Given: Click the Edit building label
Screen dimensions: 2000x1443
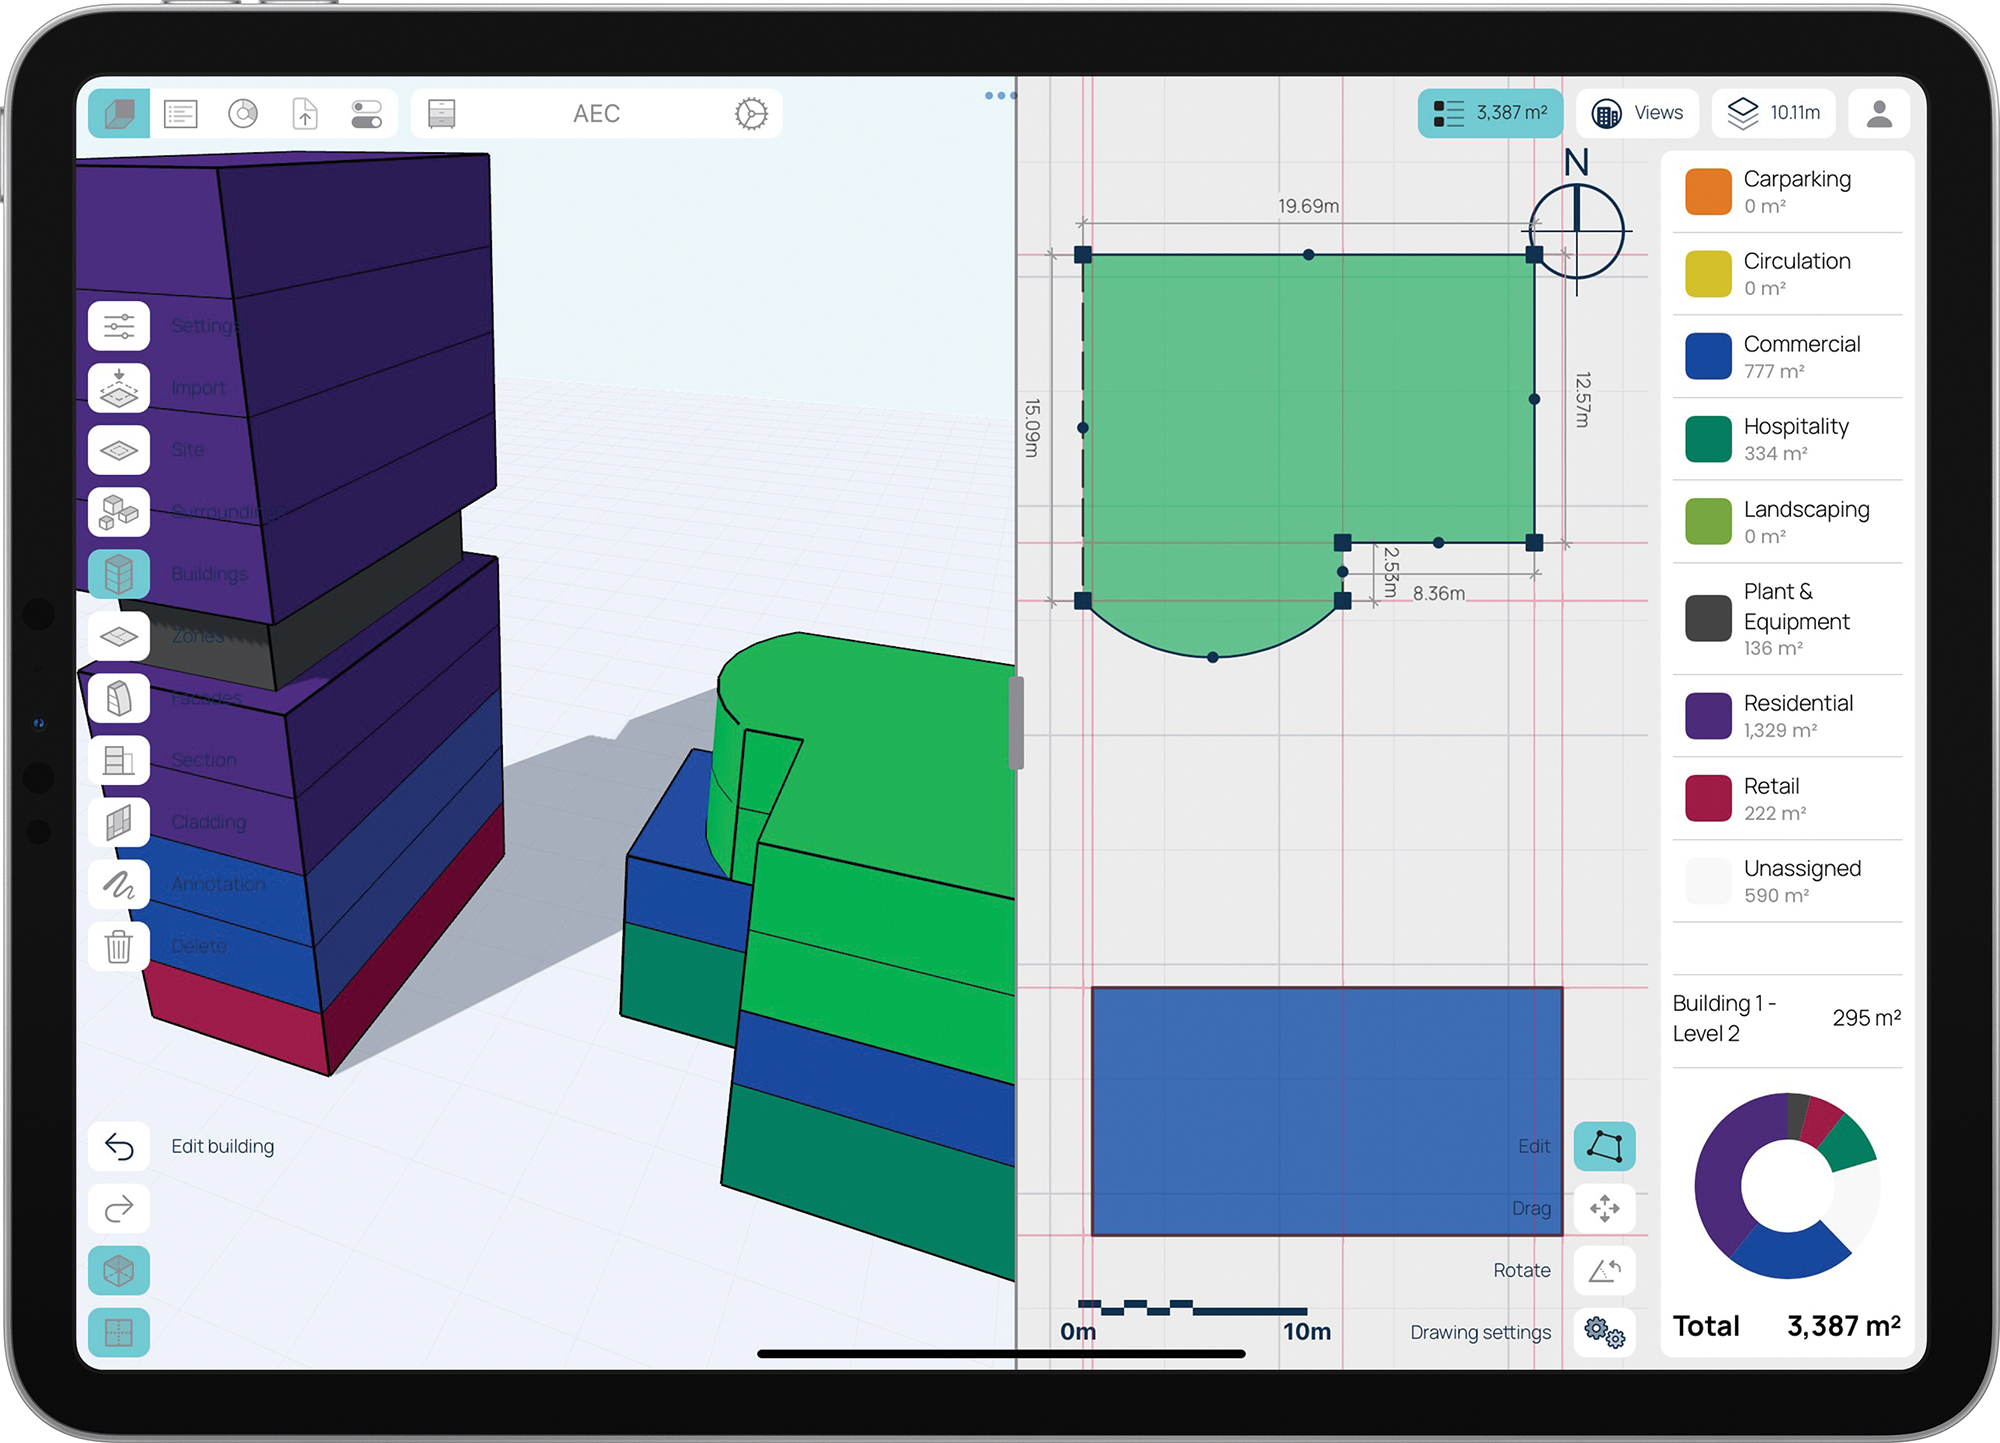Looking at the screenshot, I should (223, 1146).
